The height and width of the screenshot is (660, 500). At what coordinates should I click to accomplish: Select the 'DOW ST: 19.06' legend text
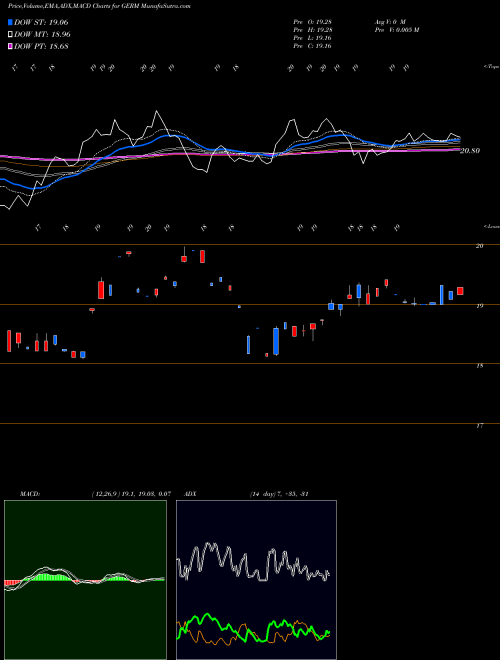[x=41, y=22]
